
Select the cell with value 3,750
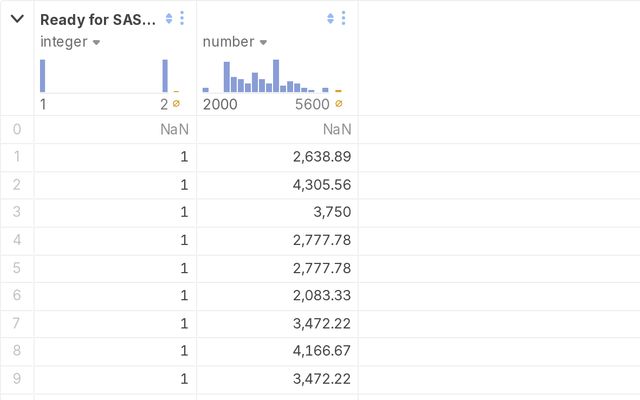tap(328, 213)
